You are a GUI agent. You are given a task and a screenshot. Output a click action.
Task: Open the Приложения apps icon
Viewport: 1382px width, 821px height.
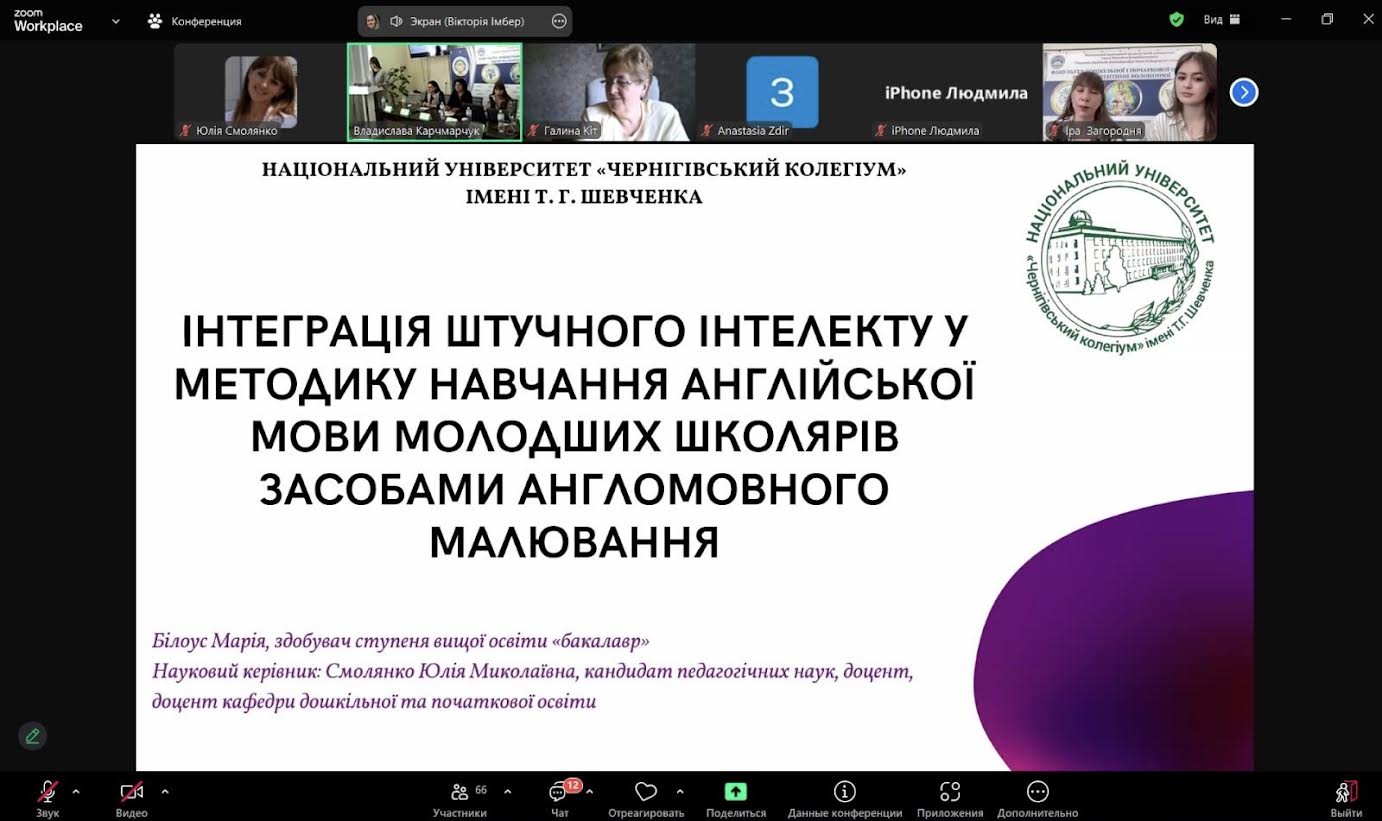pos(950,797)
